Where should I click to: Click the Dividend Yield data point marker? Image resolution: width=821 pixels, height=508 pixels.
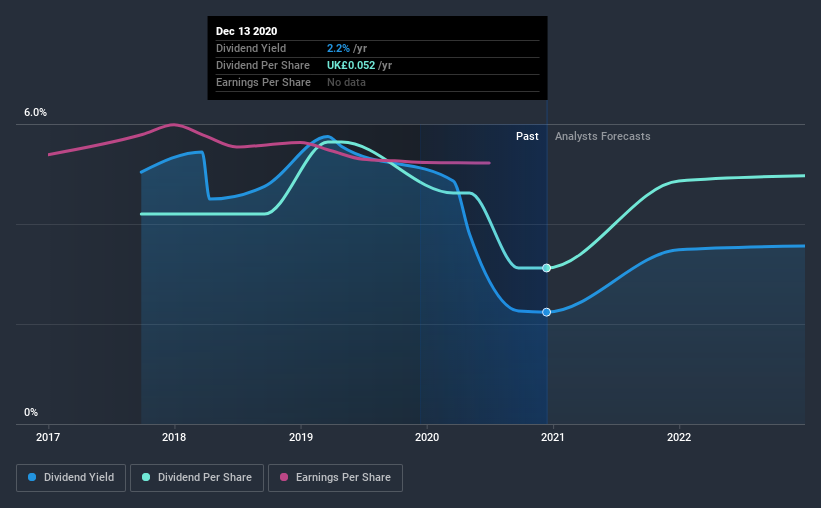(547, 312)
